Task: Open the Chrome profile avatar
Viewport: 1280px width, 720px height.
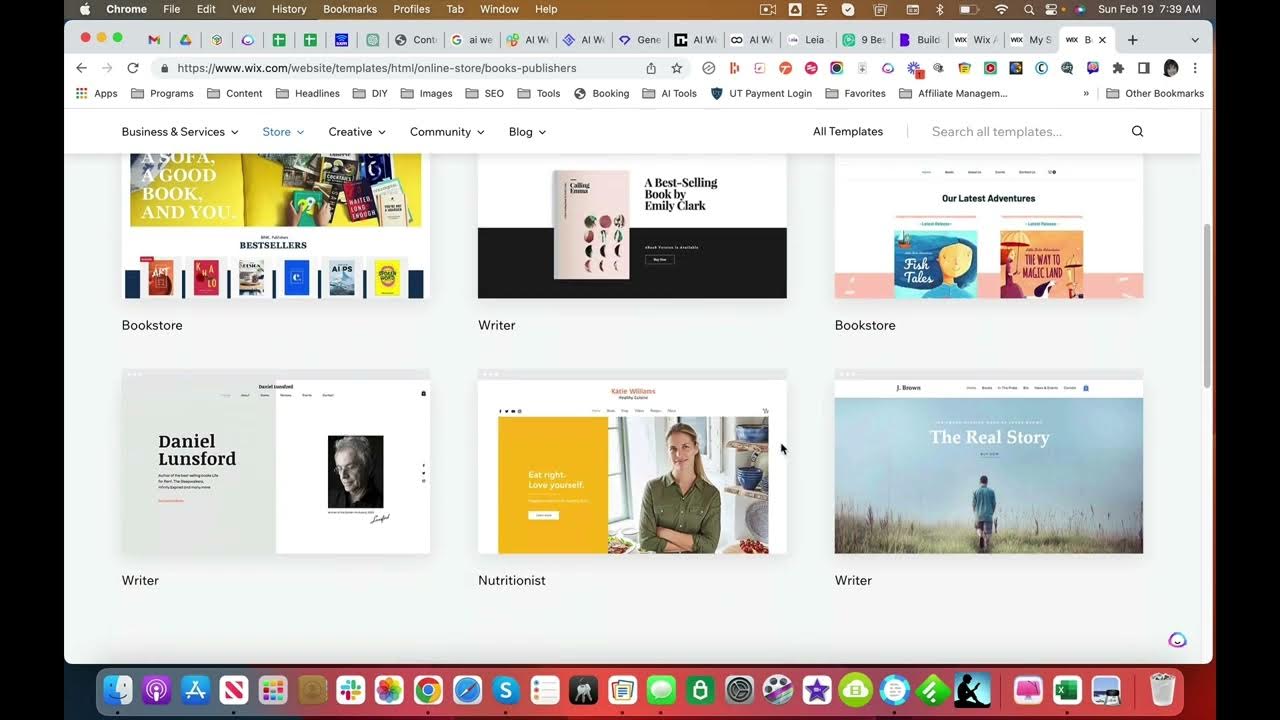Action: 1171,68
